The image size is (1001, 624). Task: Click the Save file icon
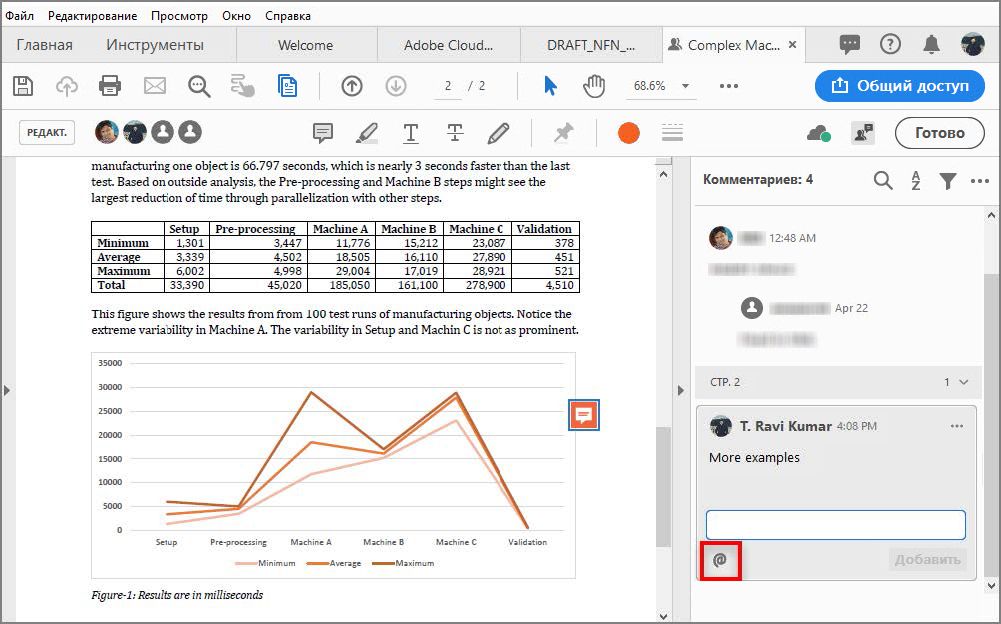click(x=23, y=86)
